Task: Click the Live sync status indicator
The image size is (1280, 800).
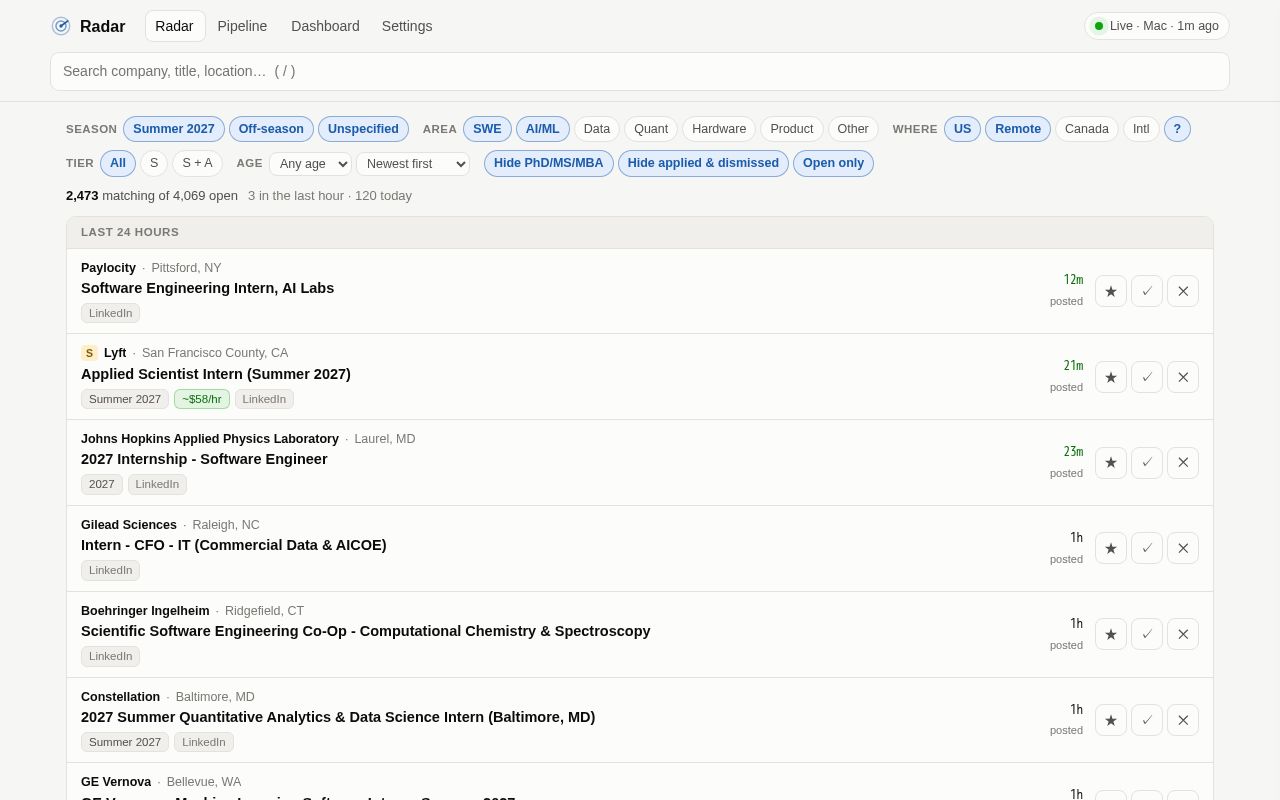Action: click(1157, 26)
